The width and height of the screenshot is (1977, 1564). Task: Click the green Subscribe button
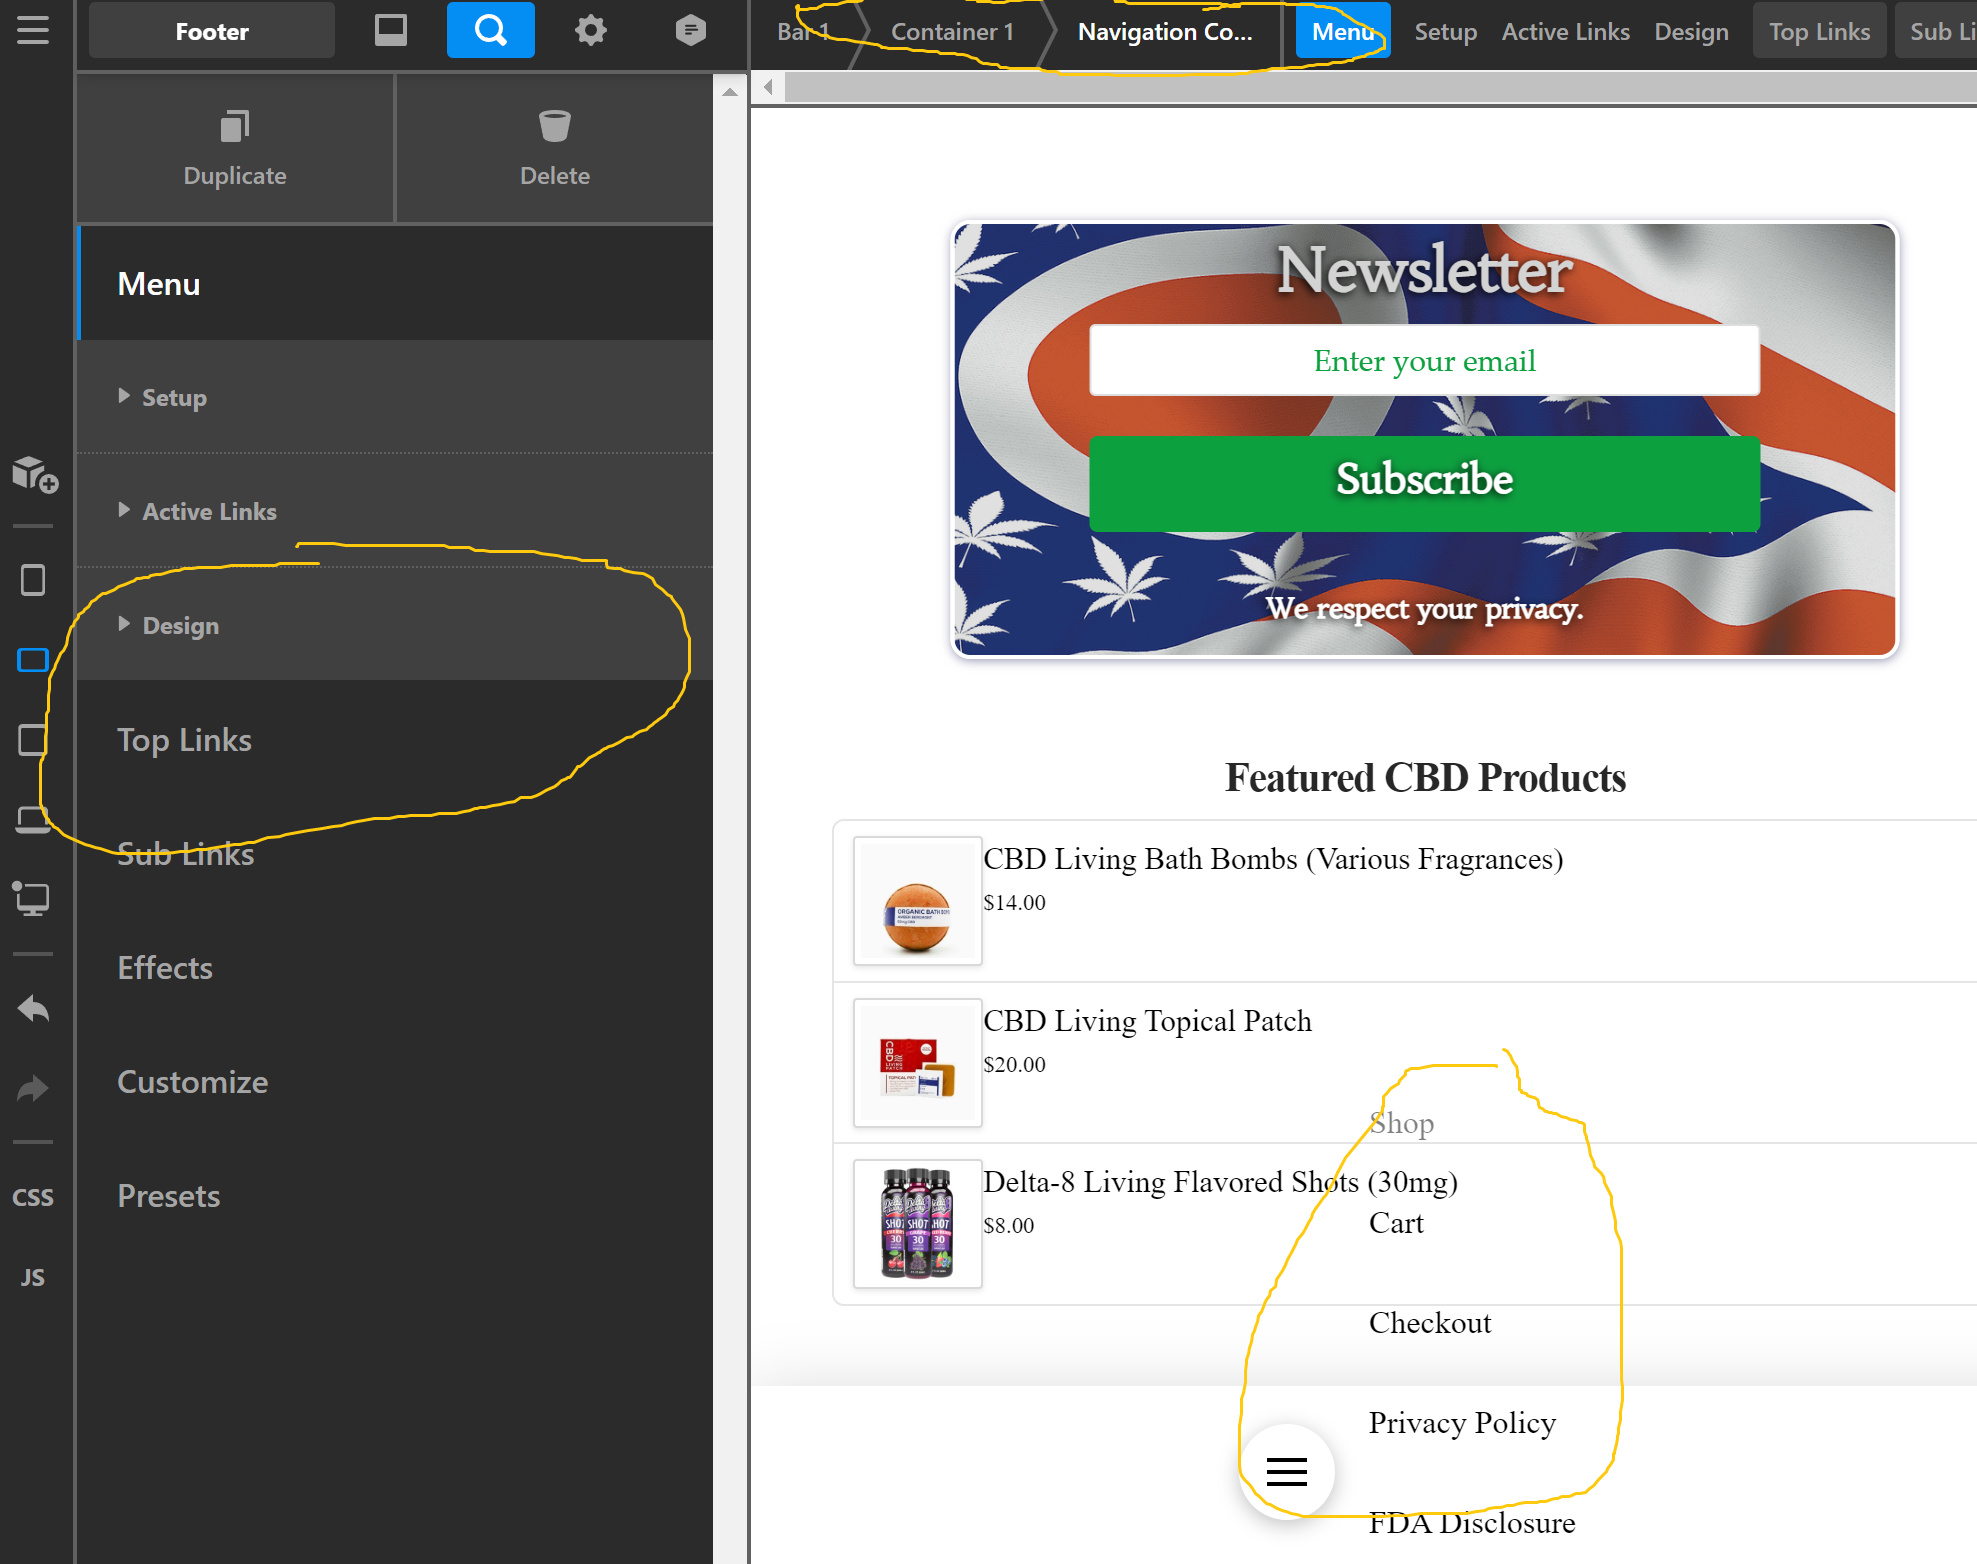pyautogui.click(x=1423, y=482)
